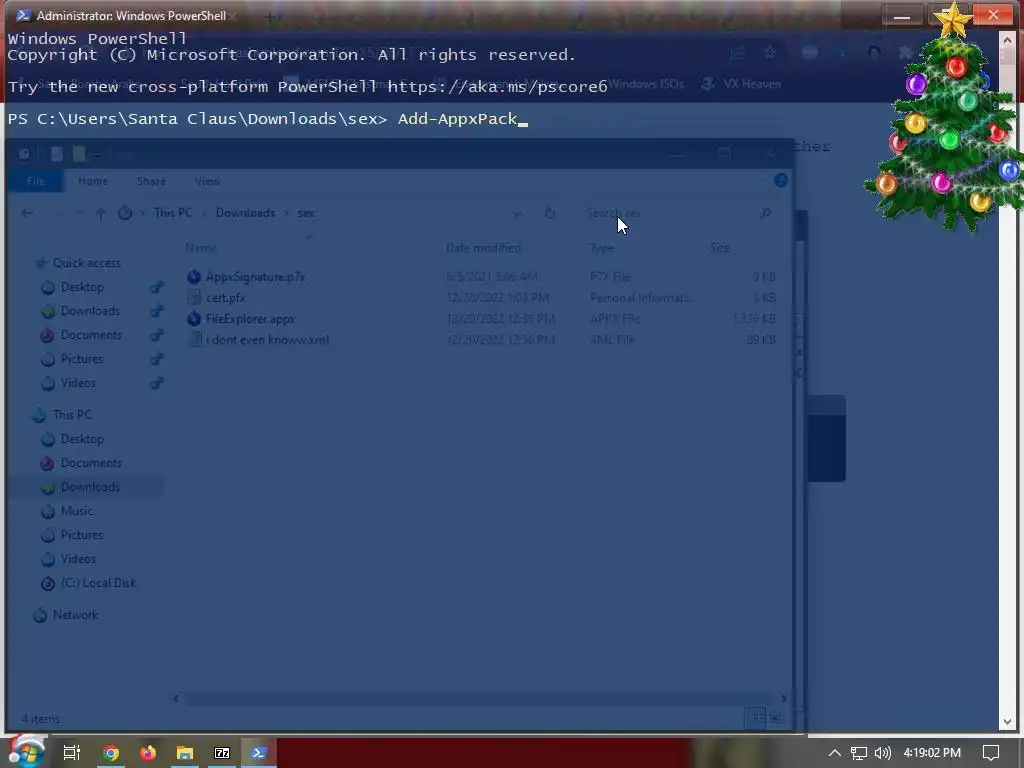Go back with the File Explorer back arrow
Viewport: 1024px width, 768px height.
[x=27, y=213]
